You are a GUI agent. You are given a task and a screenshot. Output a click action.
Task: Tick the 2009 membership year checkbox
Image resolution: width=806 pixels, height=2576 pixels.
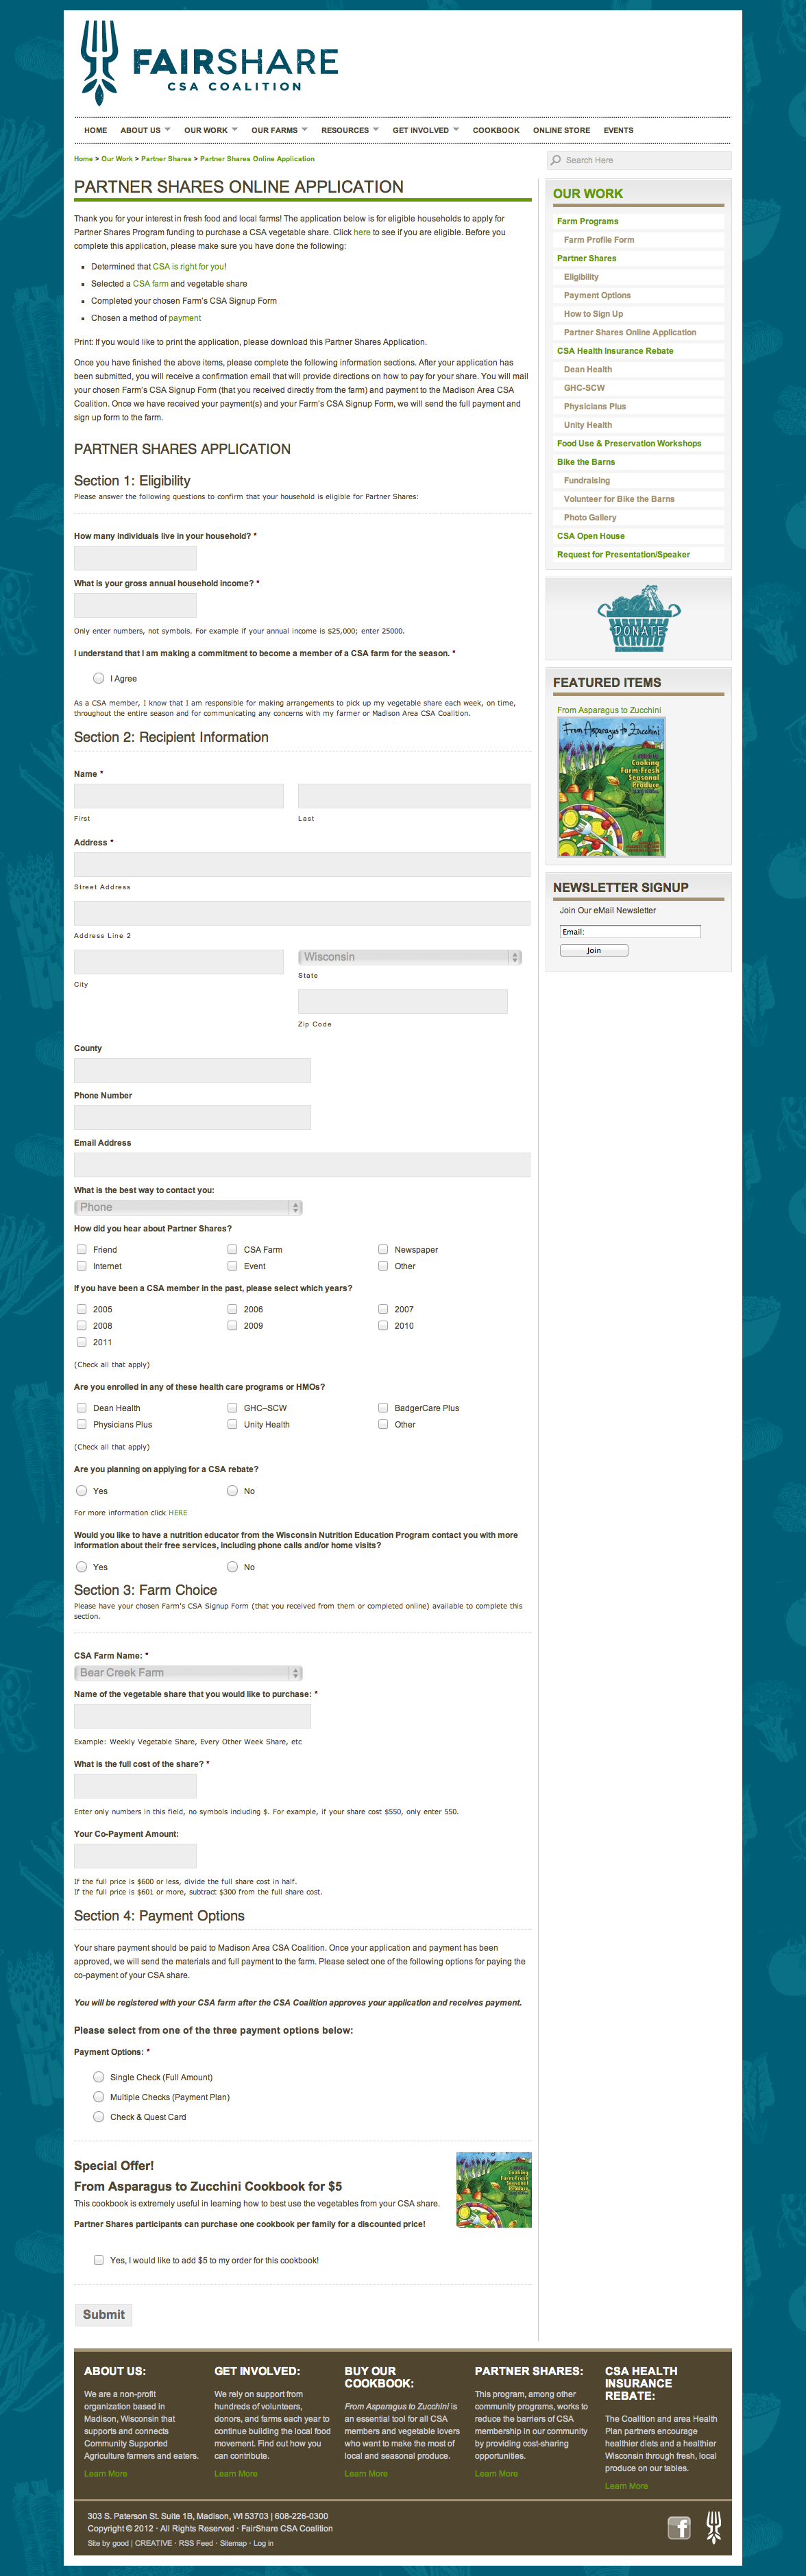pyautogui.click(x=232, y=1325)
